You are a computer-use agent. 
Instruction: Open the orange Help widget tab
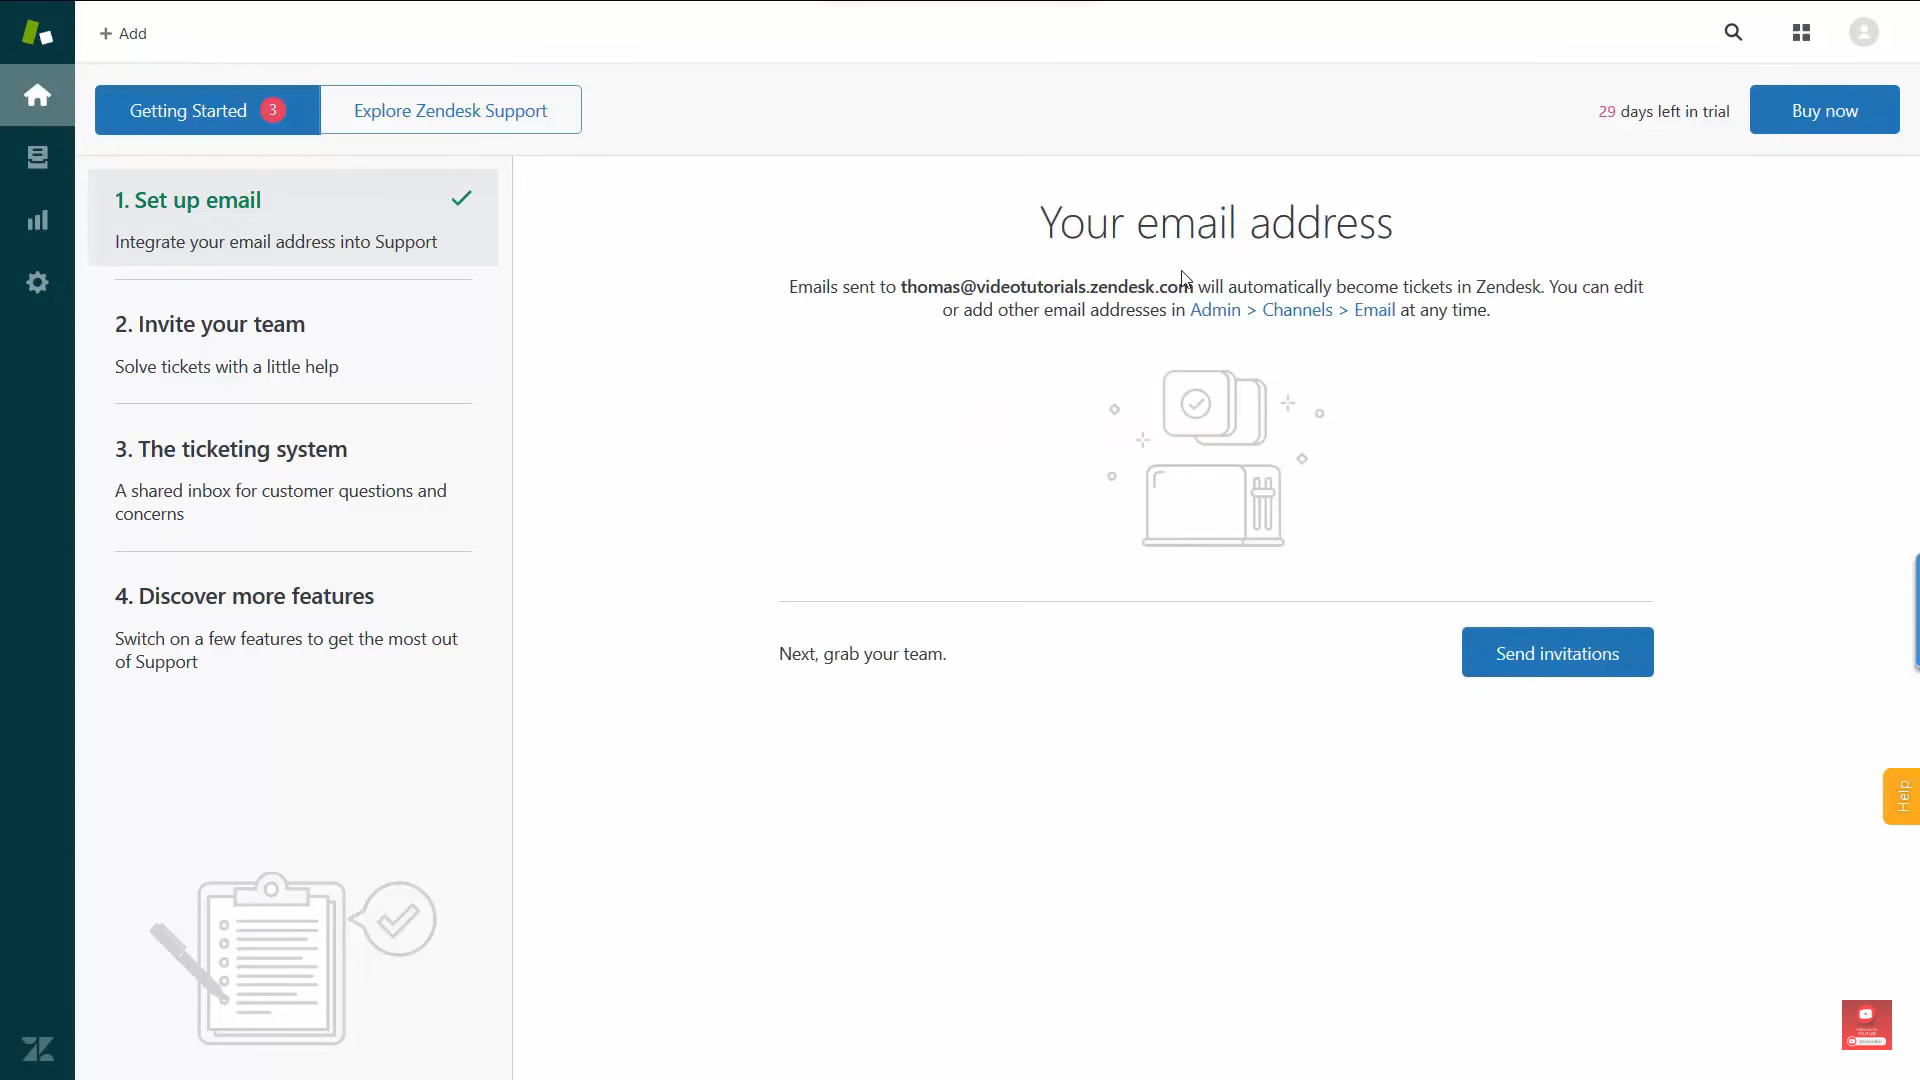(x=1901, y=796)
